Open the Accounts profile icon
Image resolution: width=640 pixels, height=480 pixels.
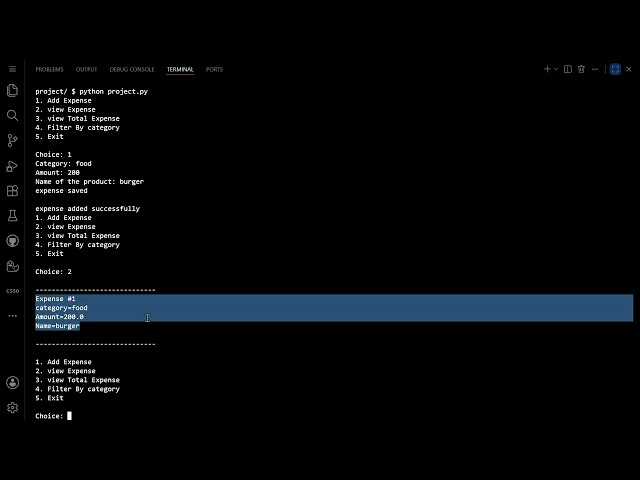coord(12,382)
